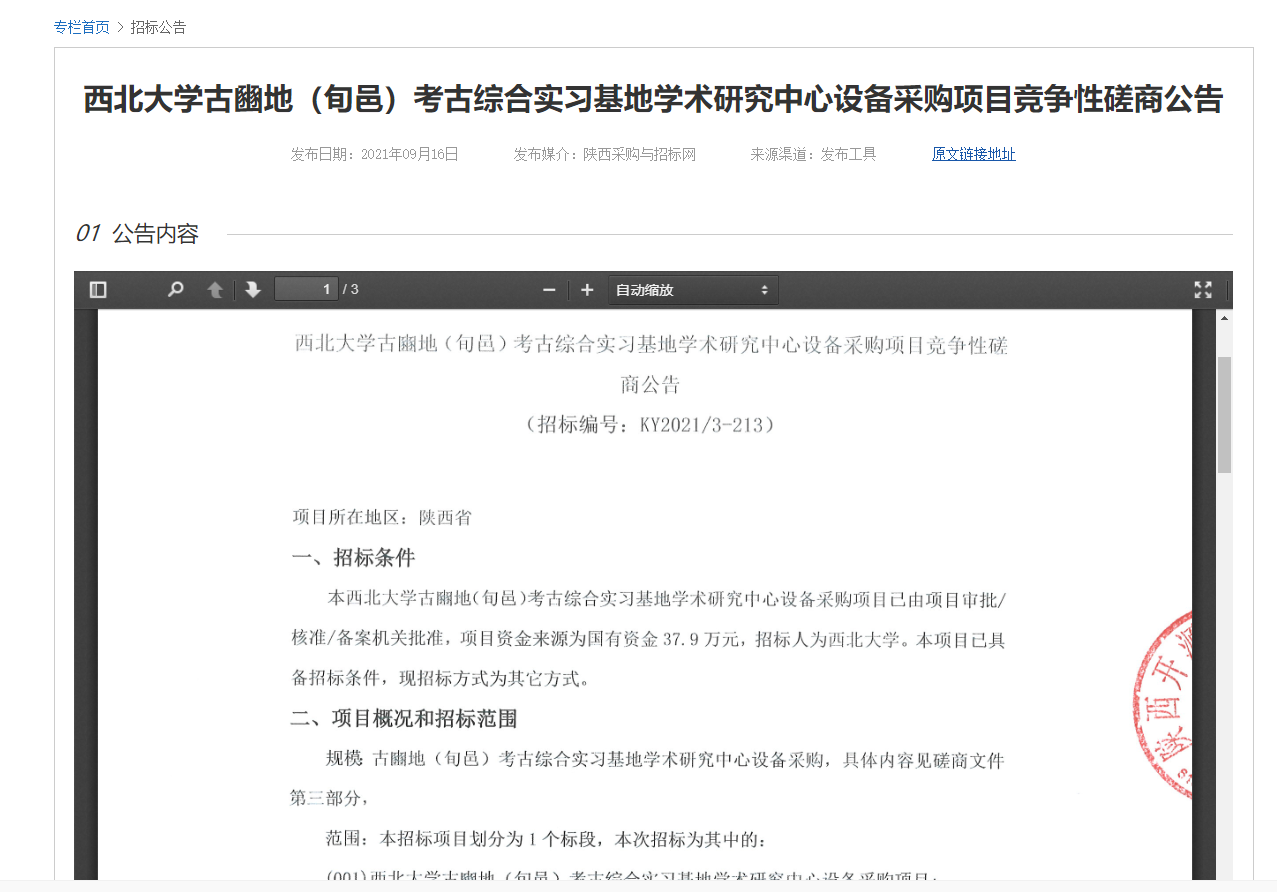Click the scrollbar up arrow

1224,318
